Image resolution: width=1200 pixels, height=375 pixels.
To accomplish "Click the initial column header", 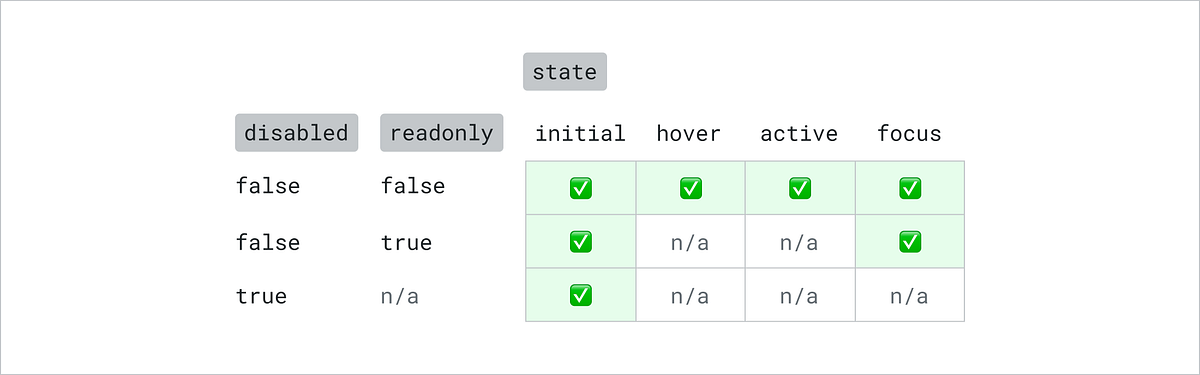I will (580, 133).
